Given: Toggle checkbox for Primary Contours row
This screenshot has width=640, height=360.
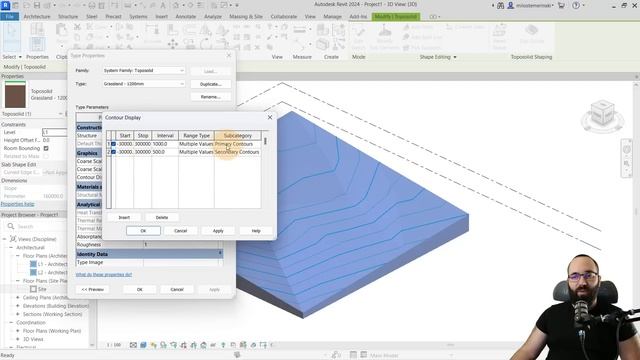Looking at the screenshot, I should point(113,144).
